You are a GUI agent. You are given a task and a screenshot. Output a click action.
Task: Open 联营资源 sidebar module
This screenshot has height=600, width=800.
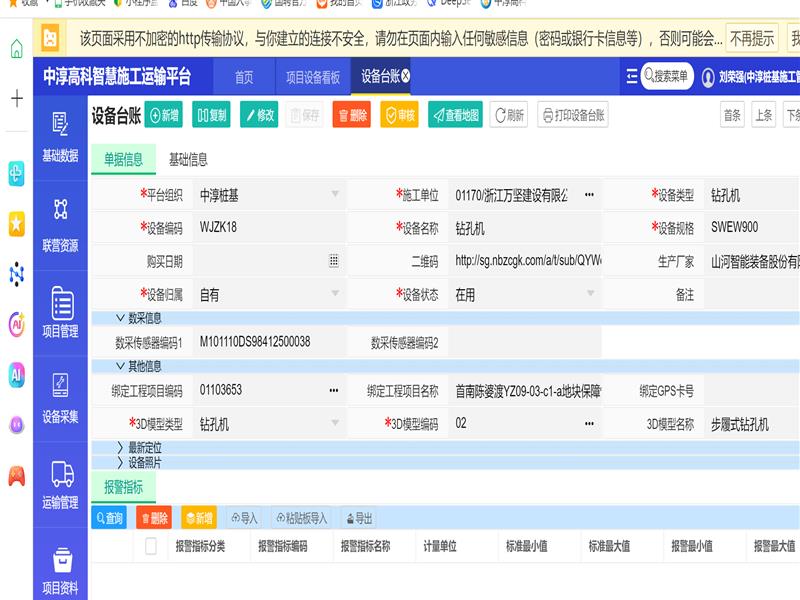click(x=60, y=224)
